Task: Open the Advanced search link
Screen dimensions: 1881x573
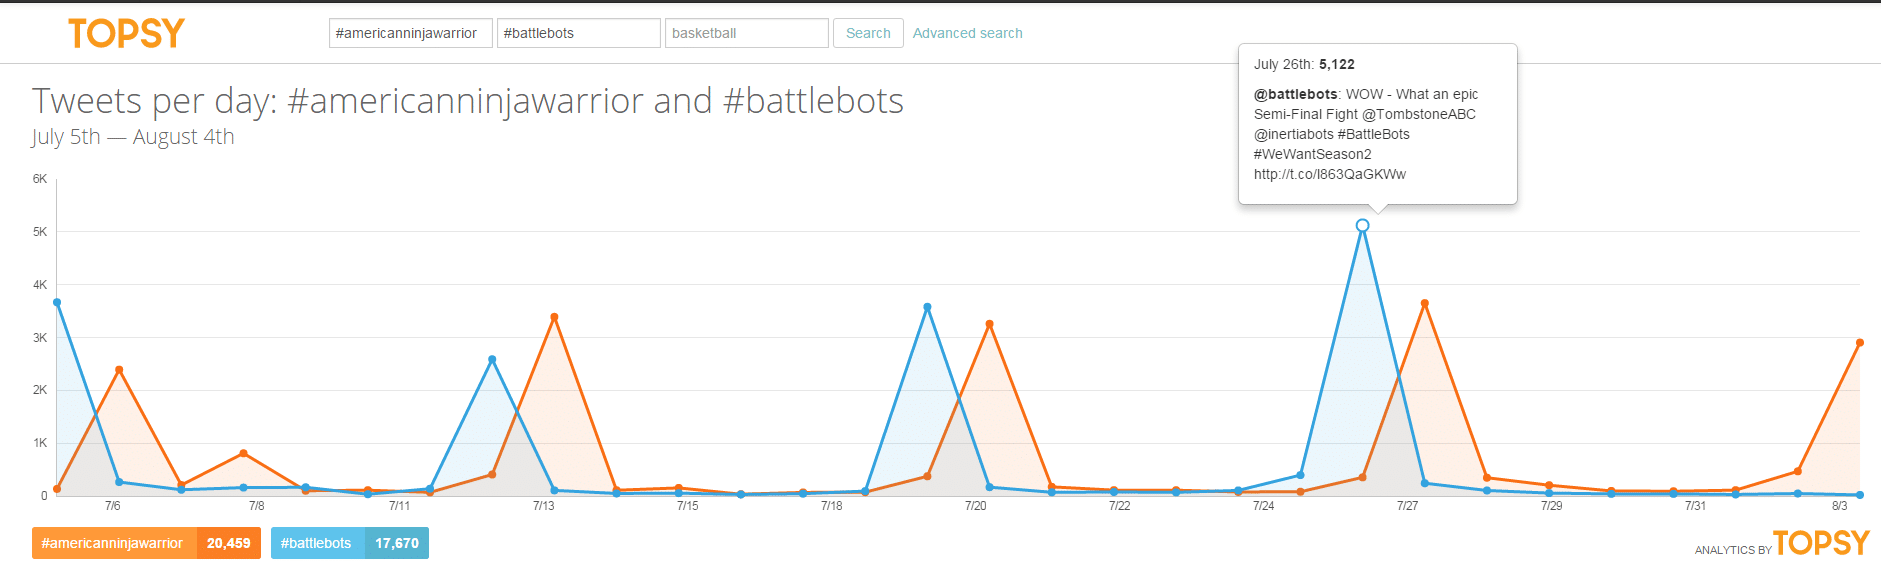Action: tap(968, 33)
